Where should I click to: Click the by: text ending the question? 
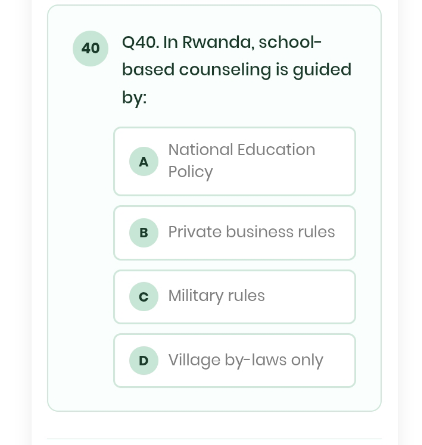coord(134,98)
